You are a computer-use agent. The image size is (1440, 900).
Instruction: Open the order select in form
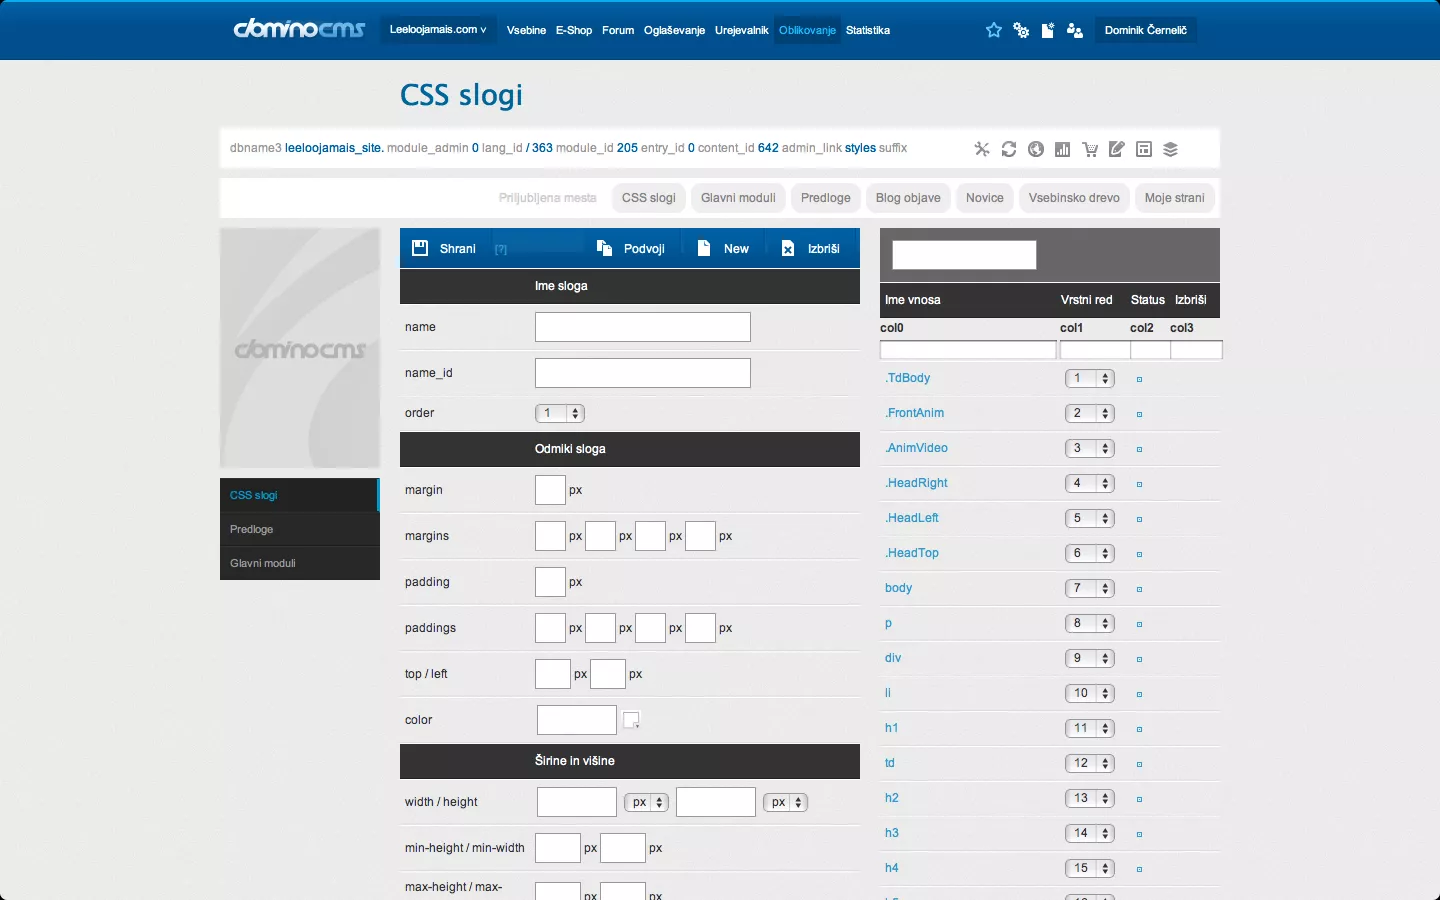pyautogui.click(x=560, y=413)
